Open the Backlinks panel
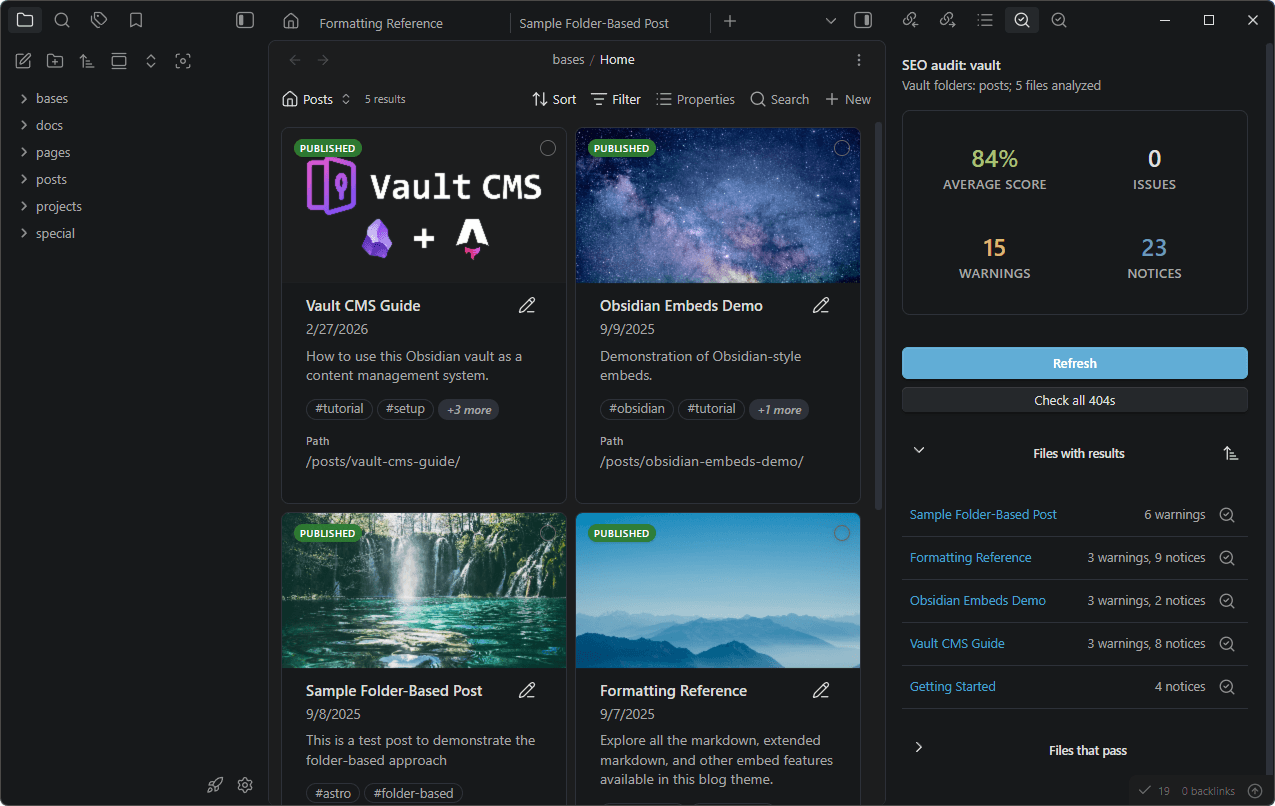1275x806 pixels. point(910,20)
